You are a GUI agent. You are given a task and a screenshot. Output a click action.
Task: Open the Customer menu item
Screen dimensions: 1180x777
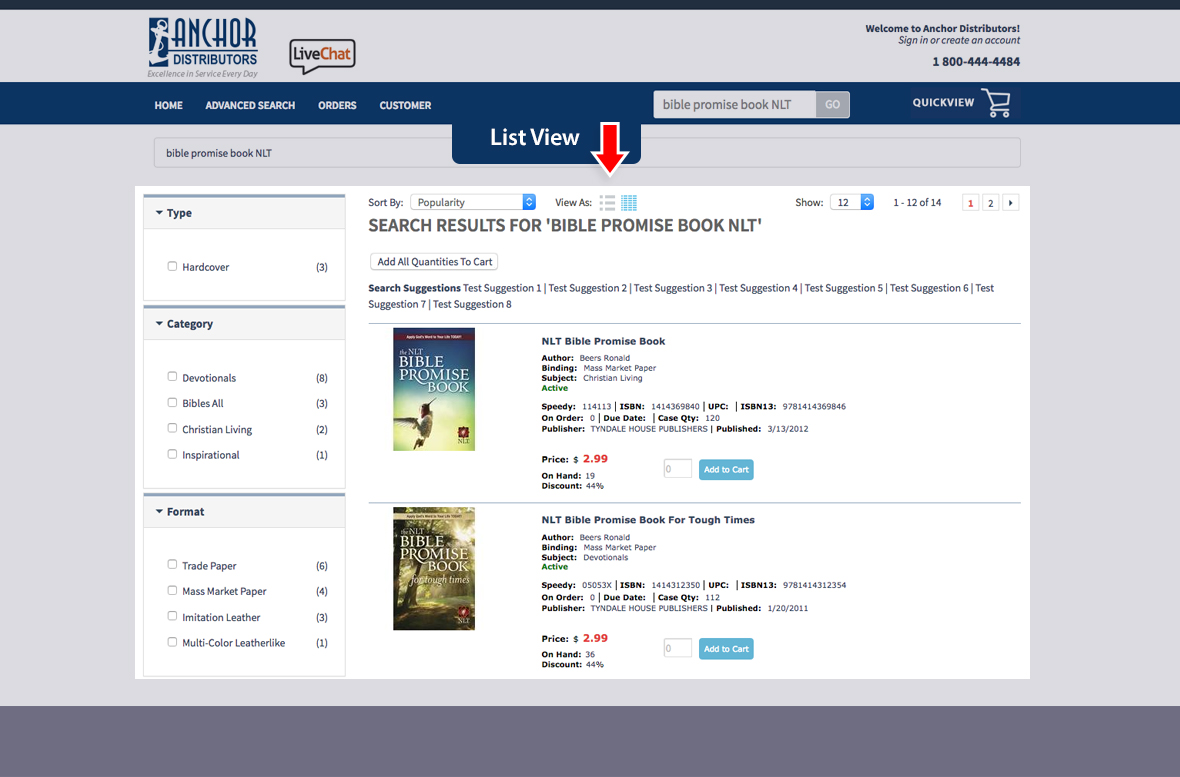click(405, 105)
